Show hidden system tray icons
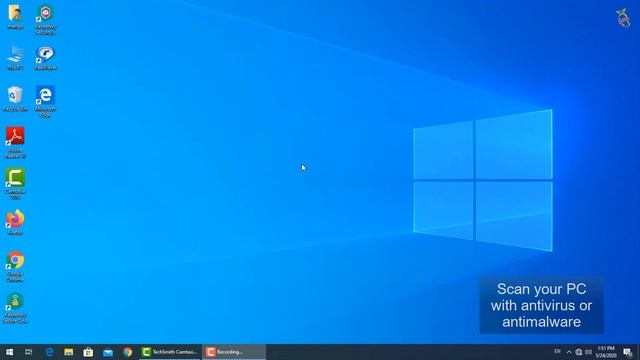 569,352
